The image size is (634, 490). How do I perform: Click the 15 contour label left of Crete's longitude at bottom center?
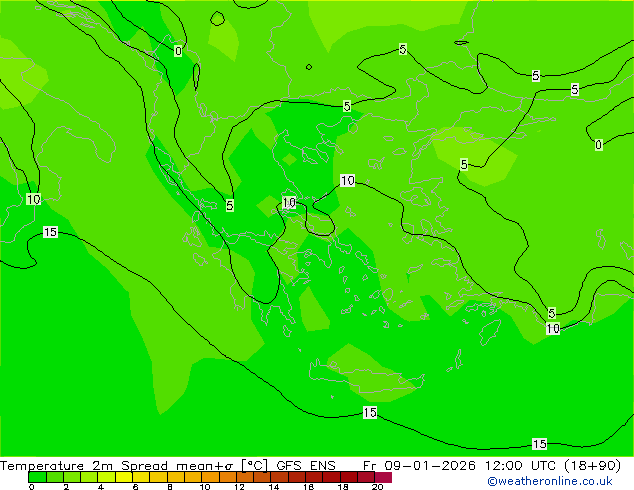coord(370,412)
